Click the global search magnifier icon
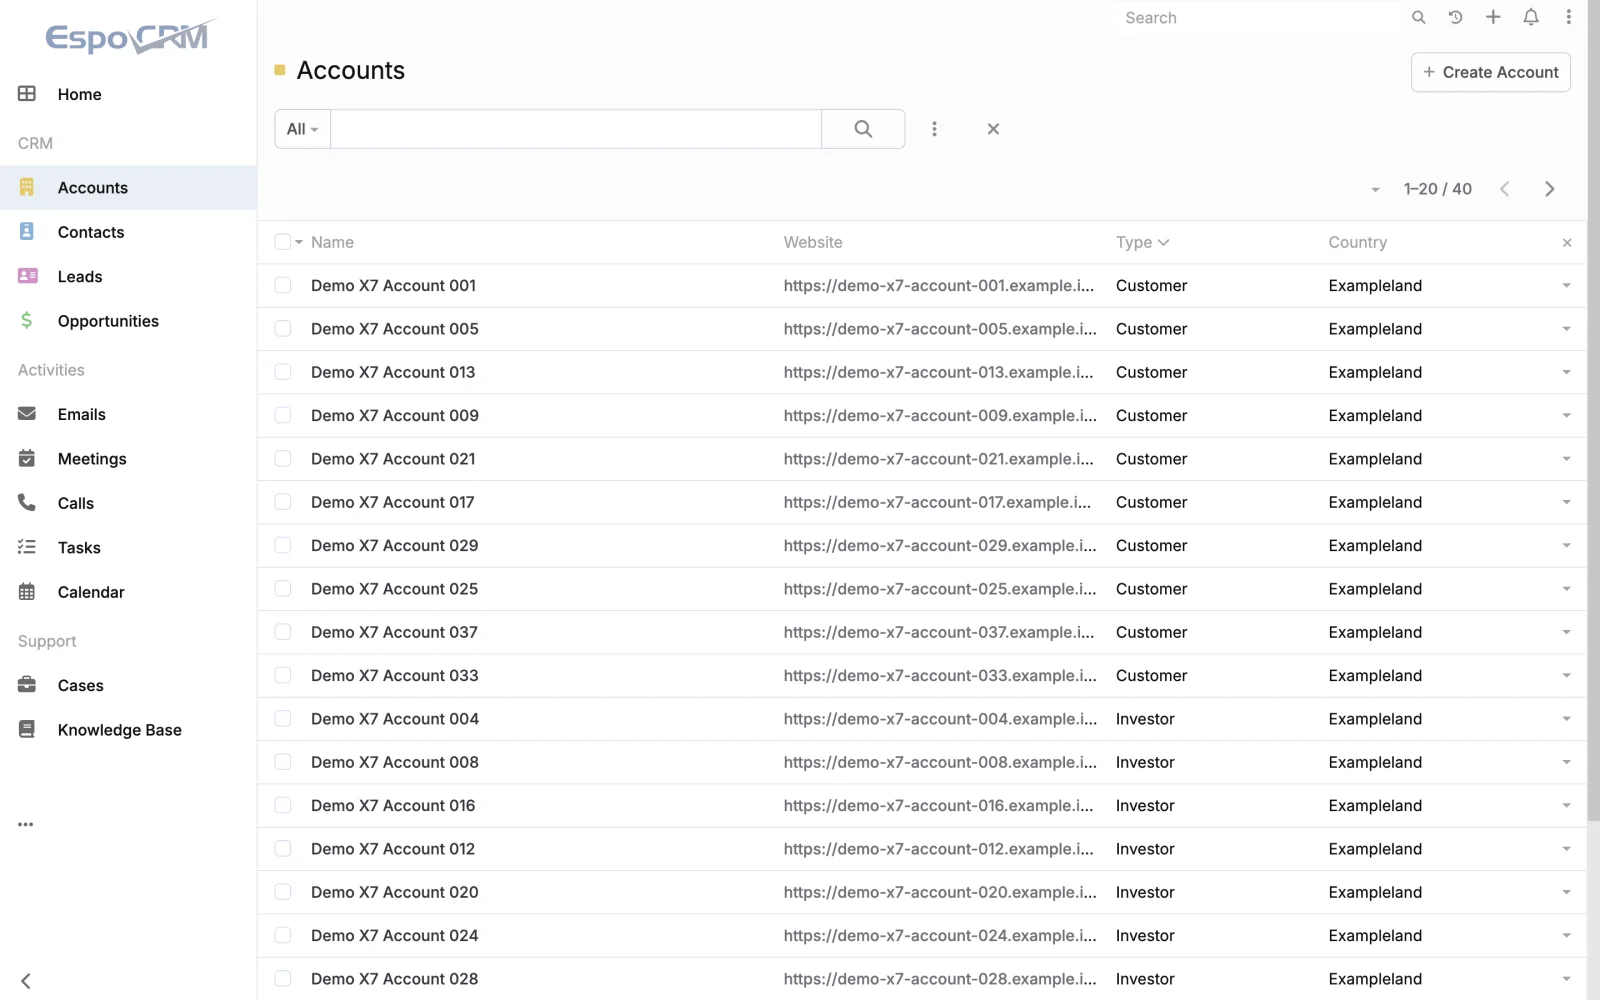This screenshot has height=1000, width=1600. [1418, 17]
